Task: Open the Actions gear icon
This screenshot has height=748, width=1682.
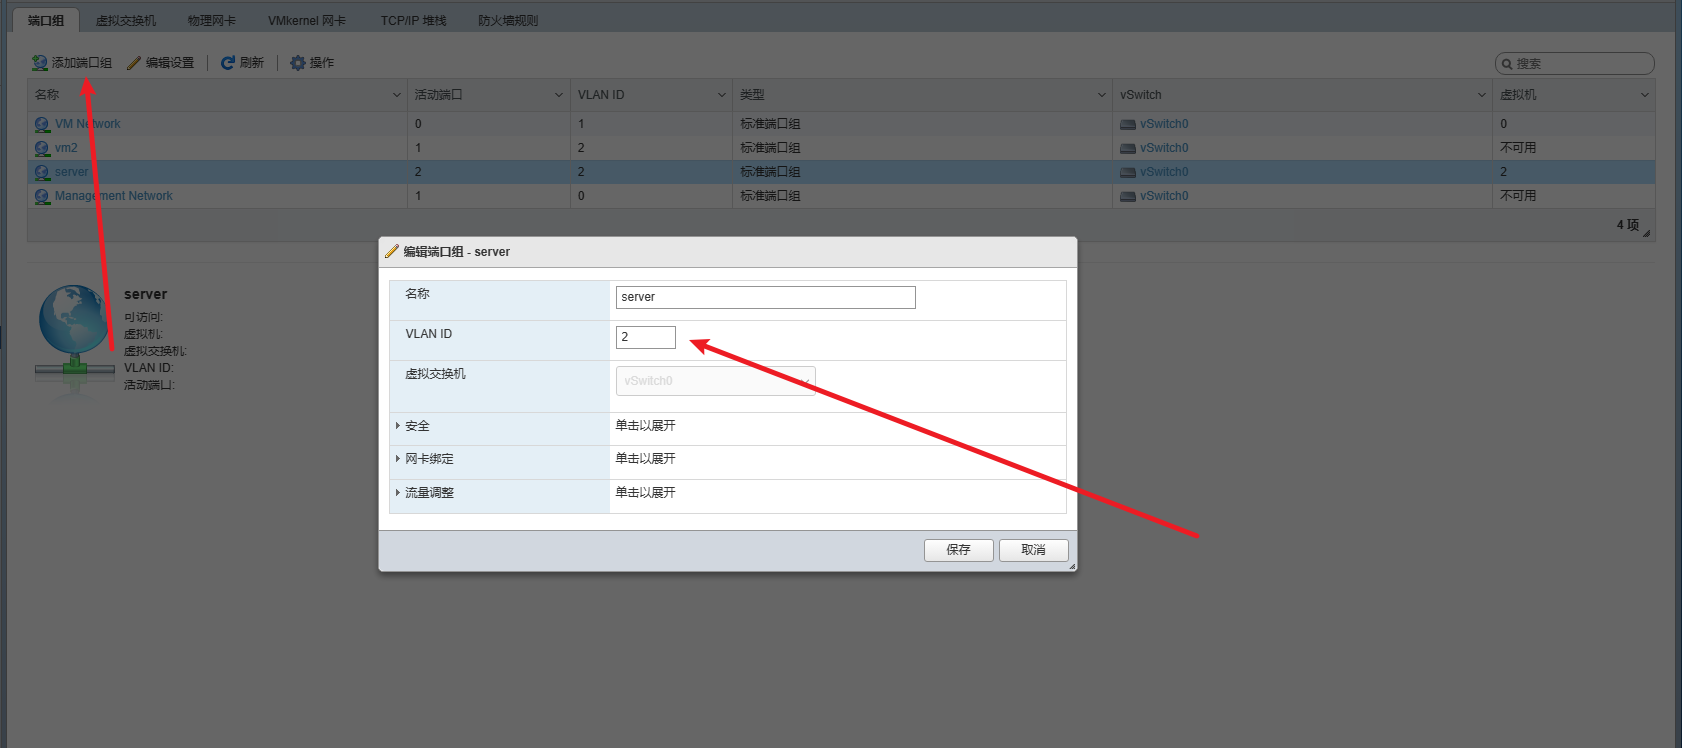Action: tap(298, 63)
